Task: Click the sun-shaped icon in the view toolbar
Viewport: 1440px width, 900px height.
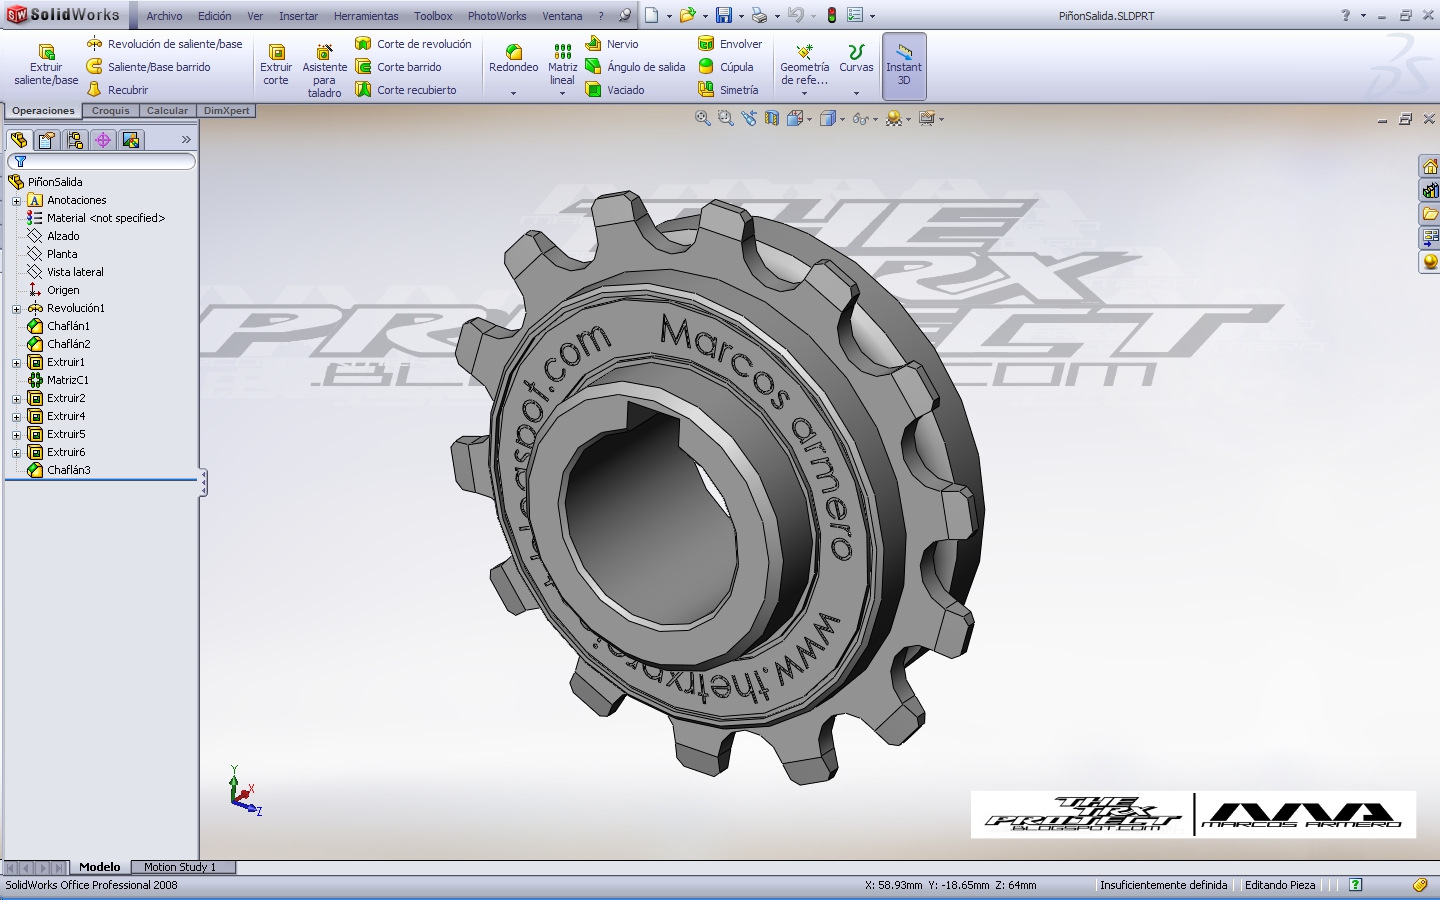Action: point(894,118)
